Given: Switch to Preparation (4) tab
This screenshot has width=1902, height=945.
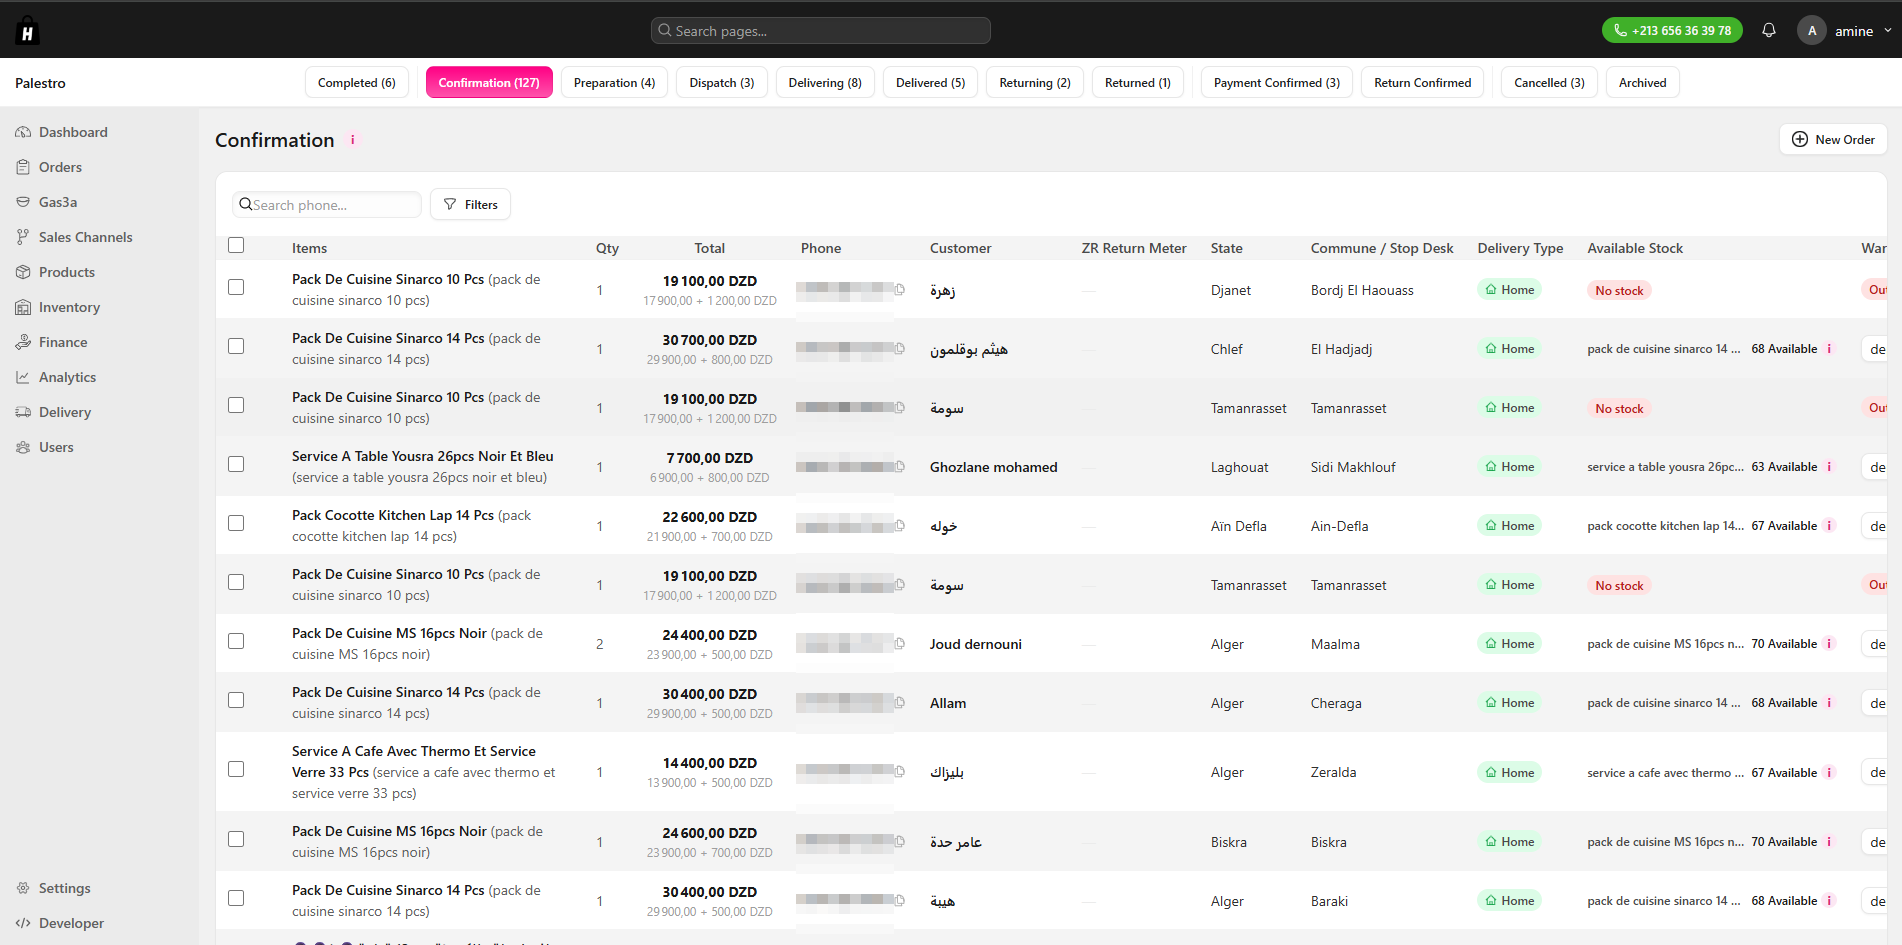Looking at the screenshot, I should [614, 83].
